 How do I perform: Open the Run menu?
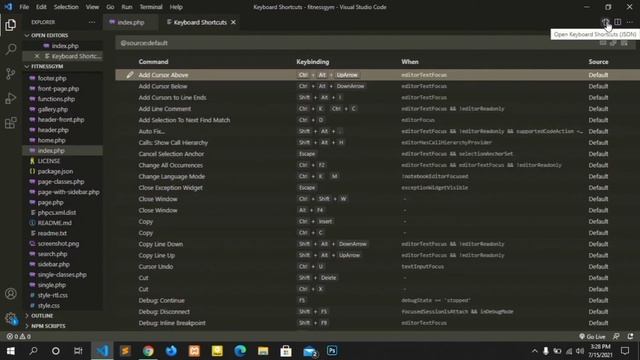pos(127,7)
